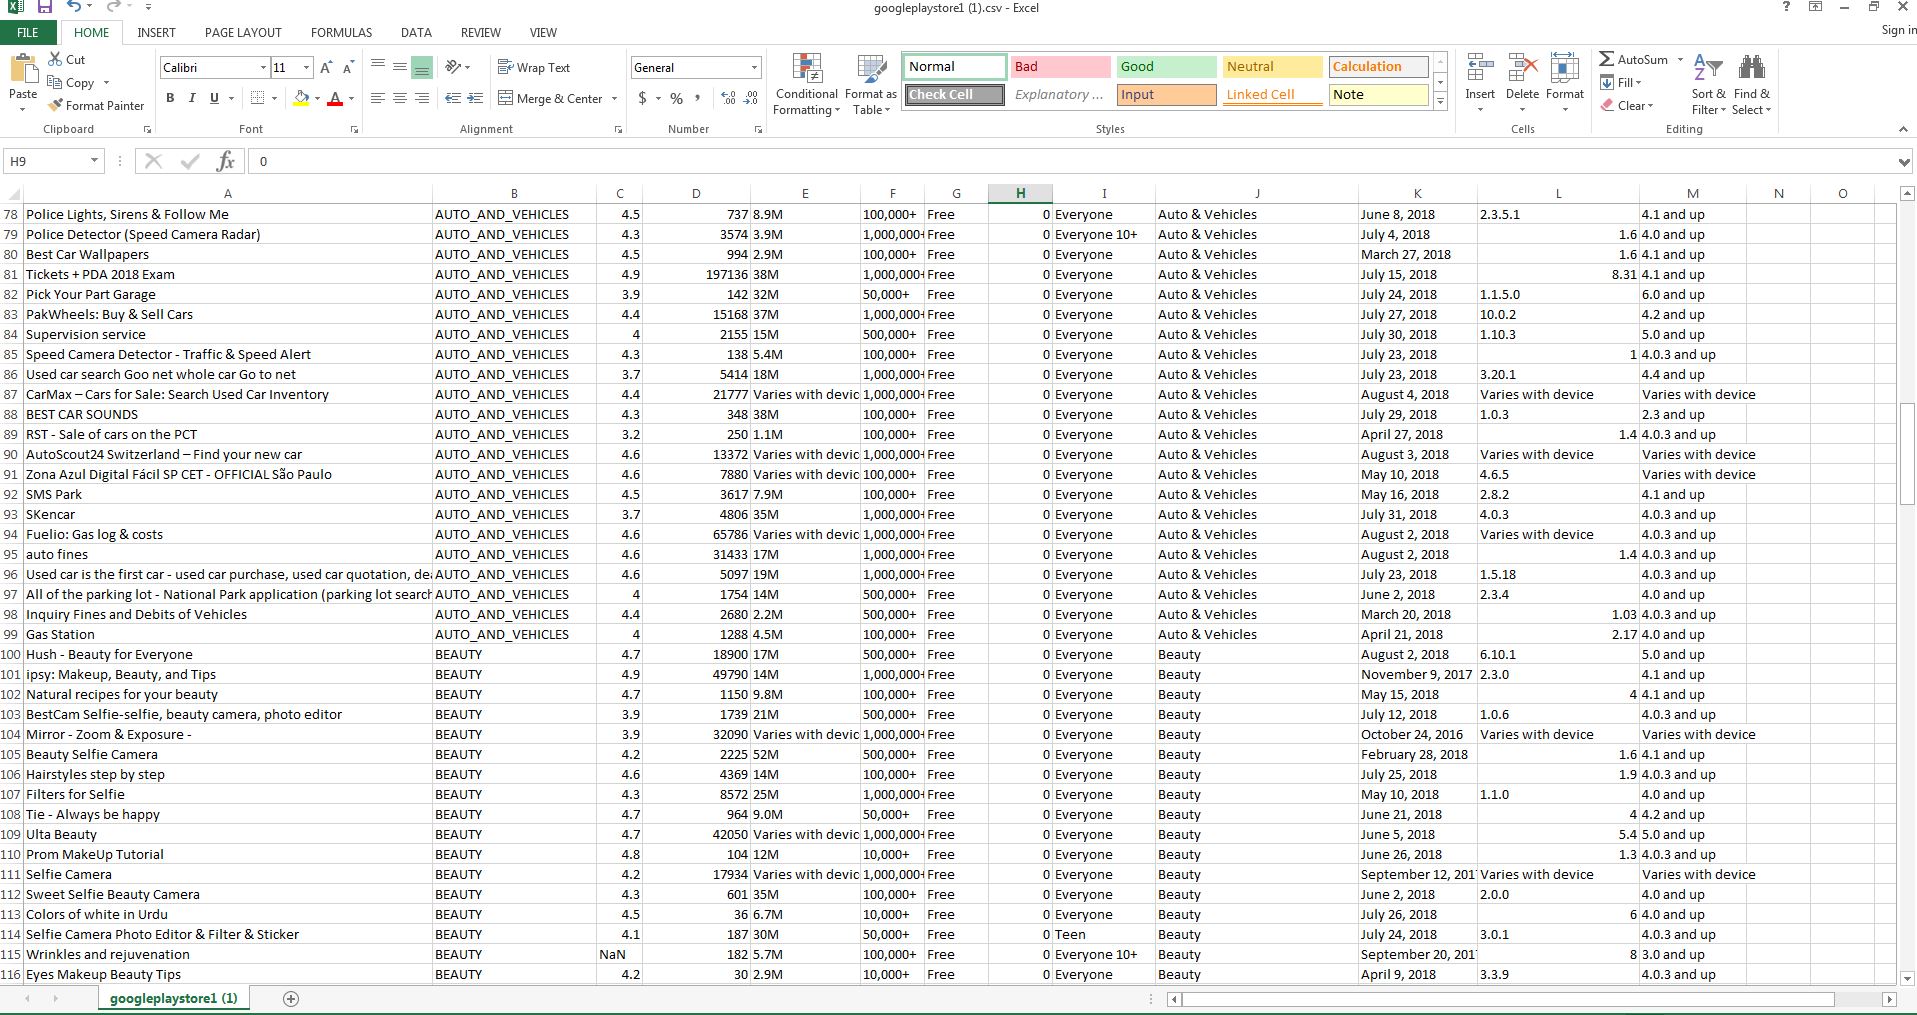Image resolution: width=1917 pixels, height=1015 pixels.
Task: Decrease font size with the small A
Action: [348, 67]
